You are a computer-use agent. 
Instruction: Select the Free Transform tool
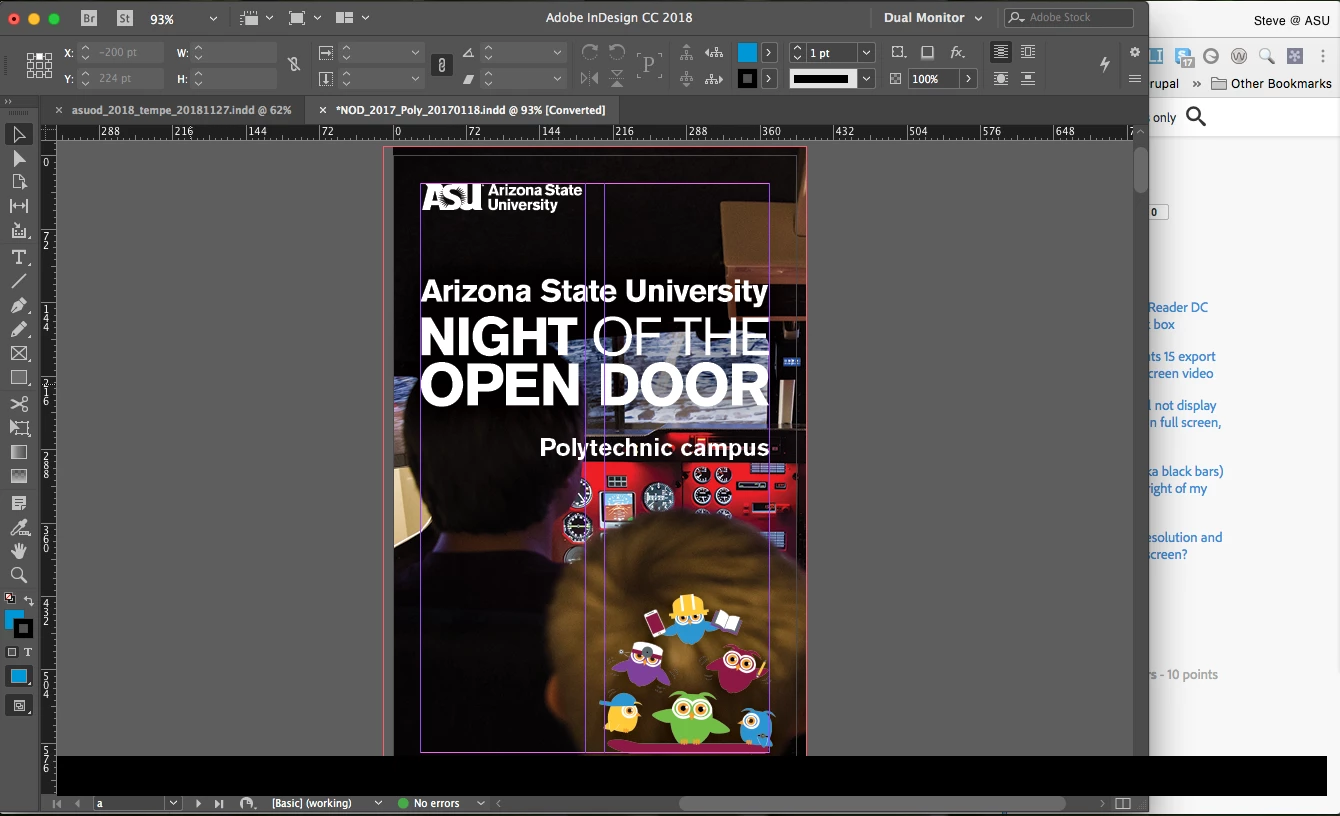(x=19, y=428)
